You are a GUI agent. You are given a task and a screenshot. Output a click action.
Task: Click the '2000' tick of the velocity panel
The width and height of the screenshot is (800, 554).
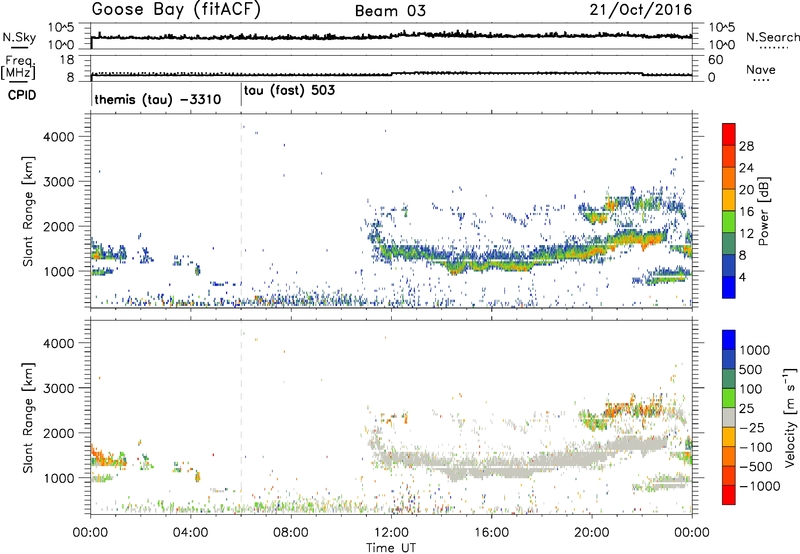pos(58,433)
